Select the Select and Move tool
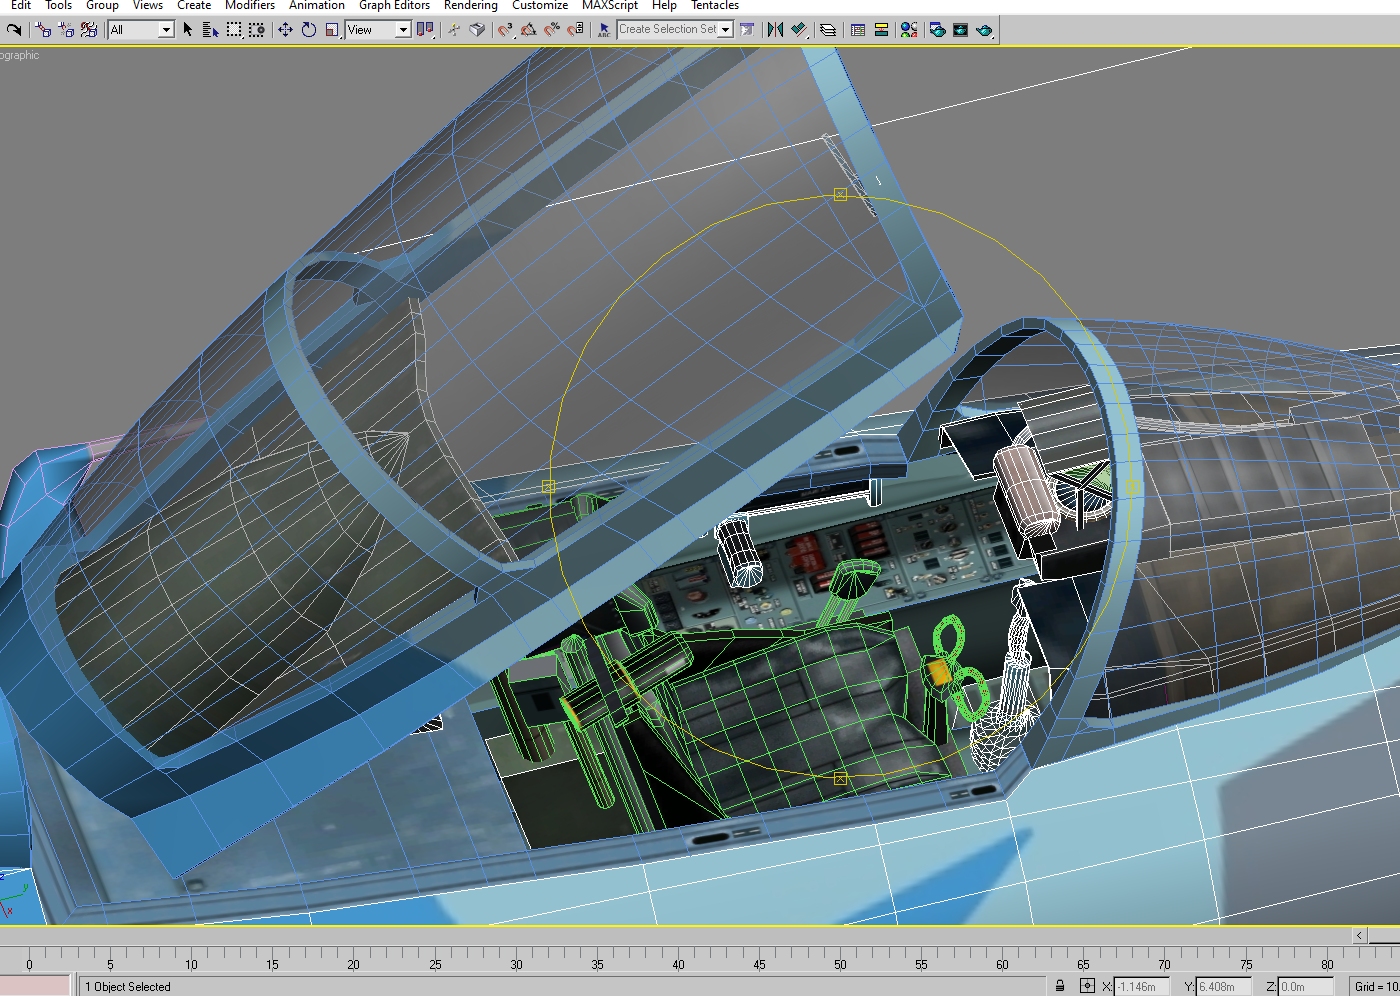Screen dimensions: 1400x996 [285, 30]
